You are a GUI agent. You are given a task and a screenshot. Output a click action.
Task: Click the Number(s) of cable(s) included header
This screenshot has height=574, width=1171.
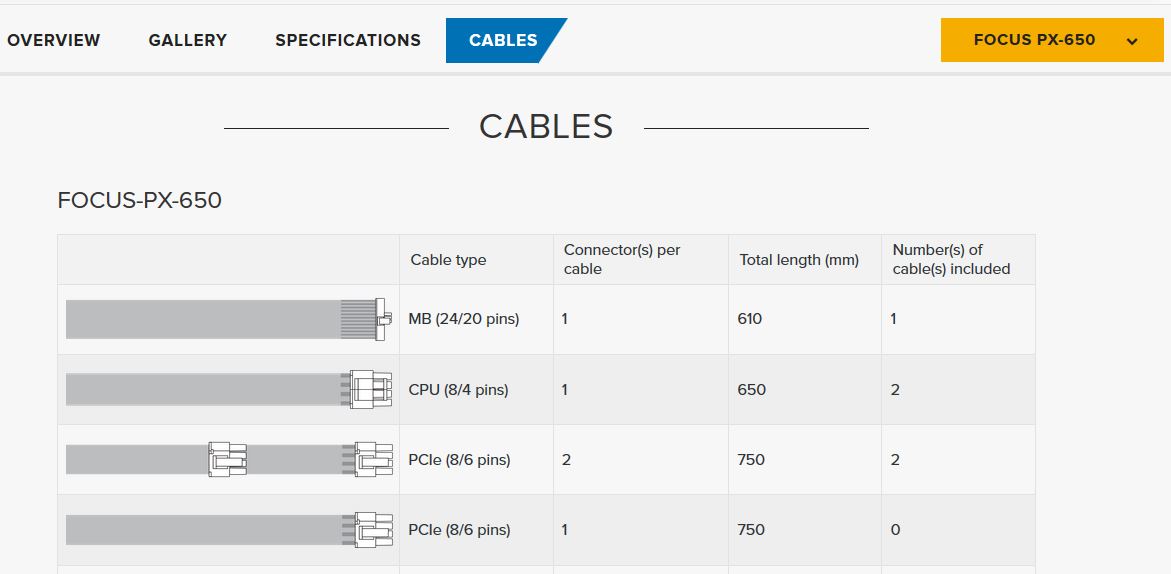pos(951,259)
